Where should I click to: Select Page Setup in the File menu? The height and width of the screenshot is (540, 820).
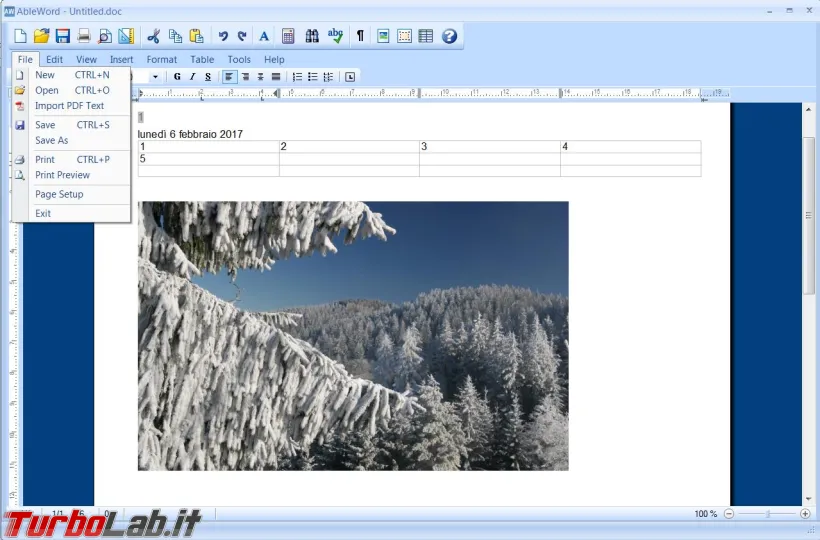click(59, 194)
